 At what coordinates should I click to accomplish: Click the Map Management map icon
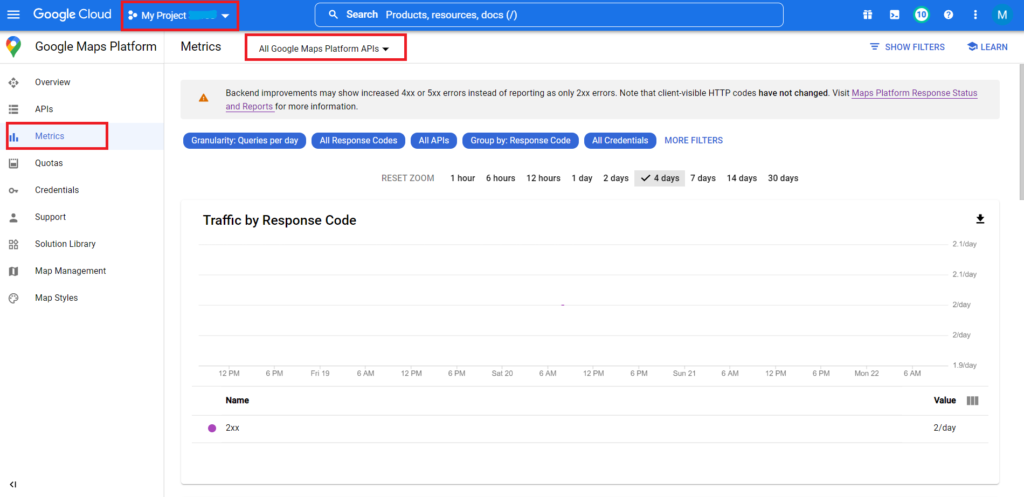click(13, 270)
